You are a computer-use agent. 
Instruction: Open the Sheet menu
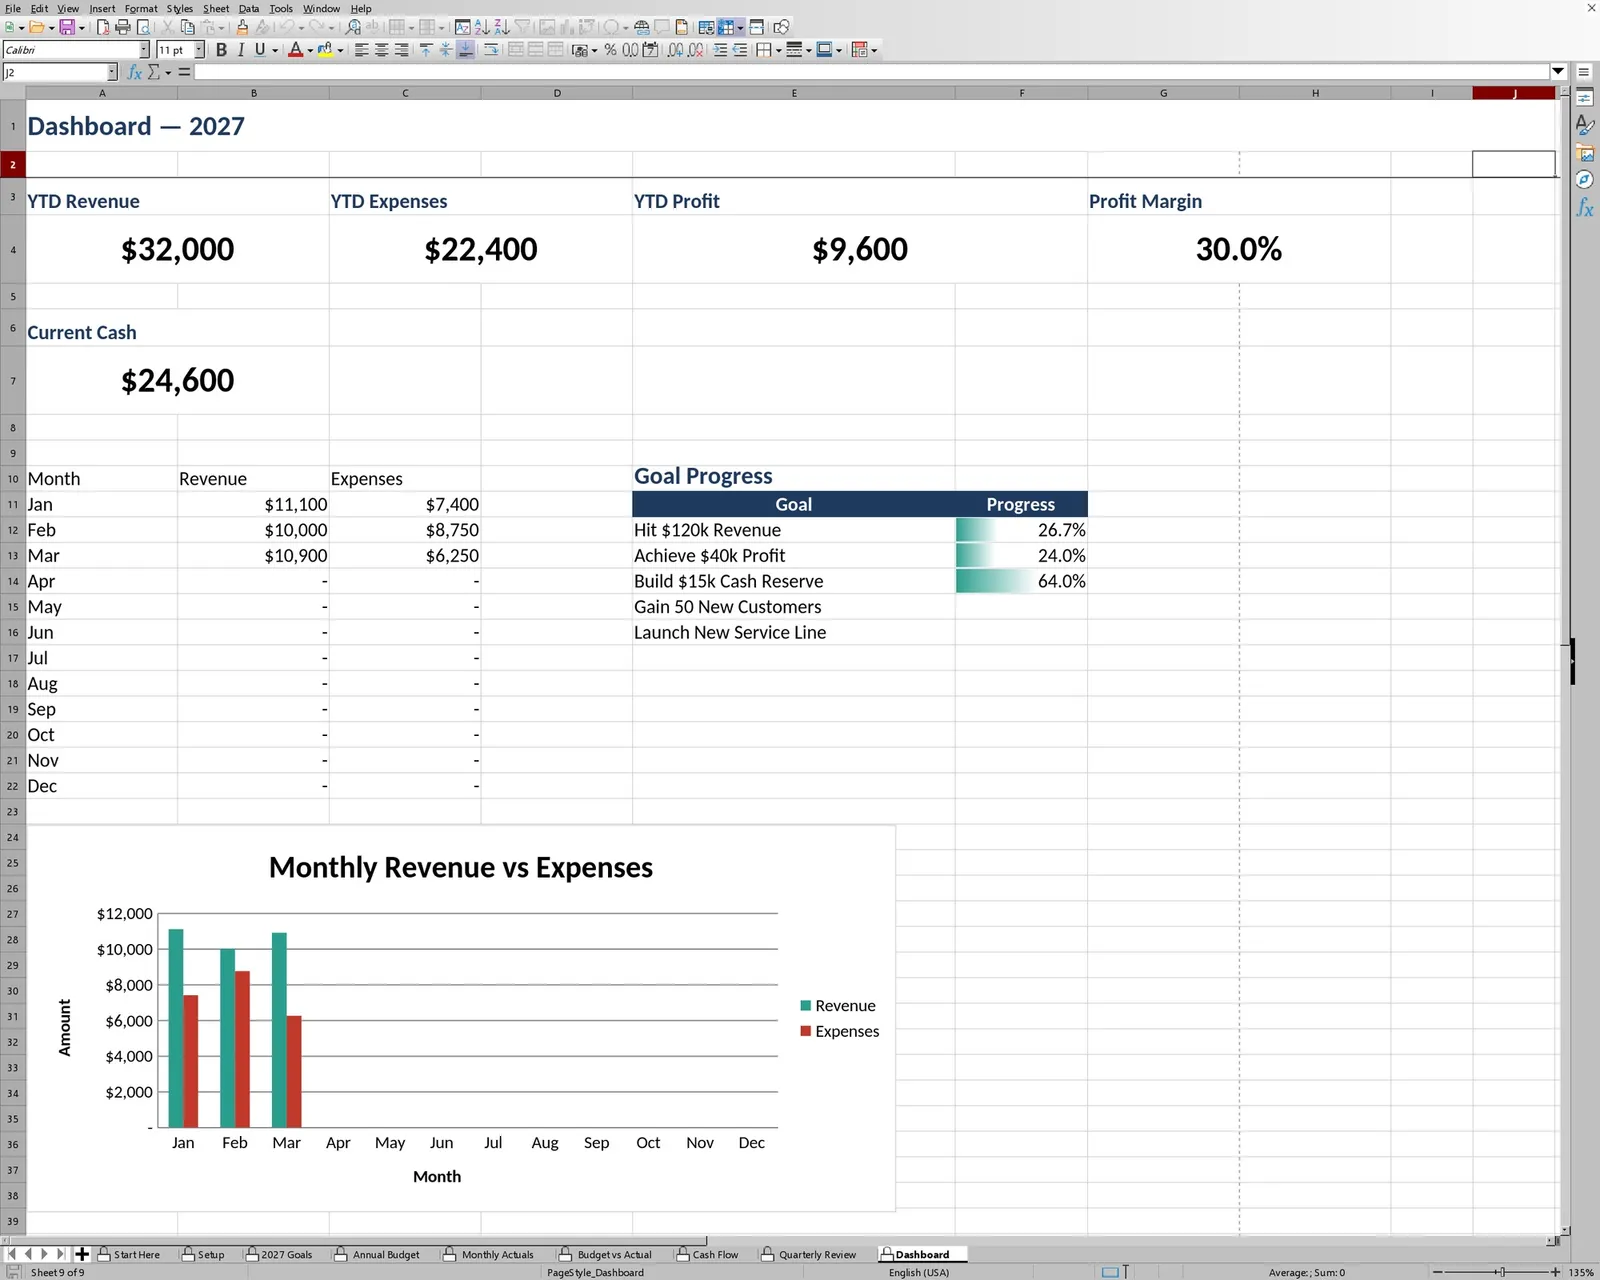pos(216,8)
